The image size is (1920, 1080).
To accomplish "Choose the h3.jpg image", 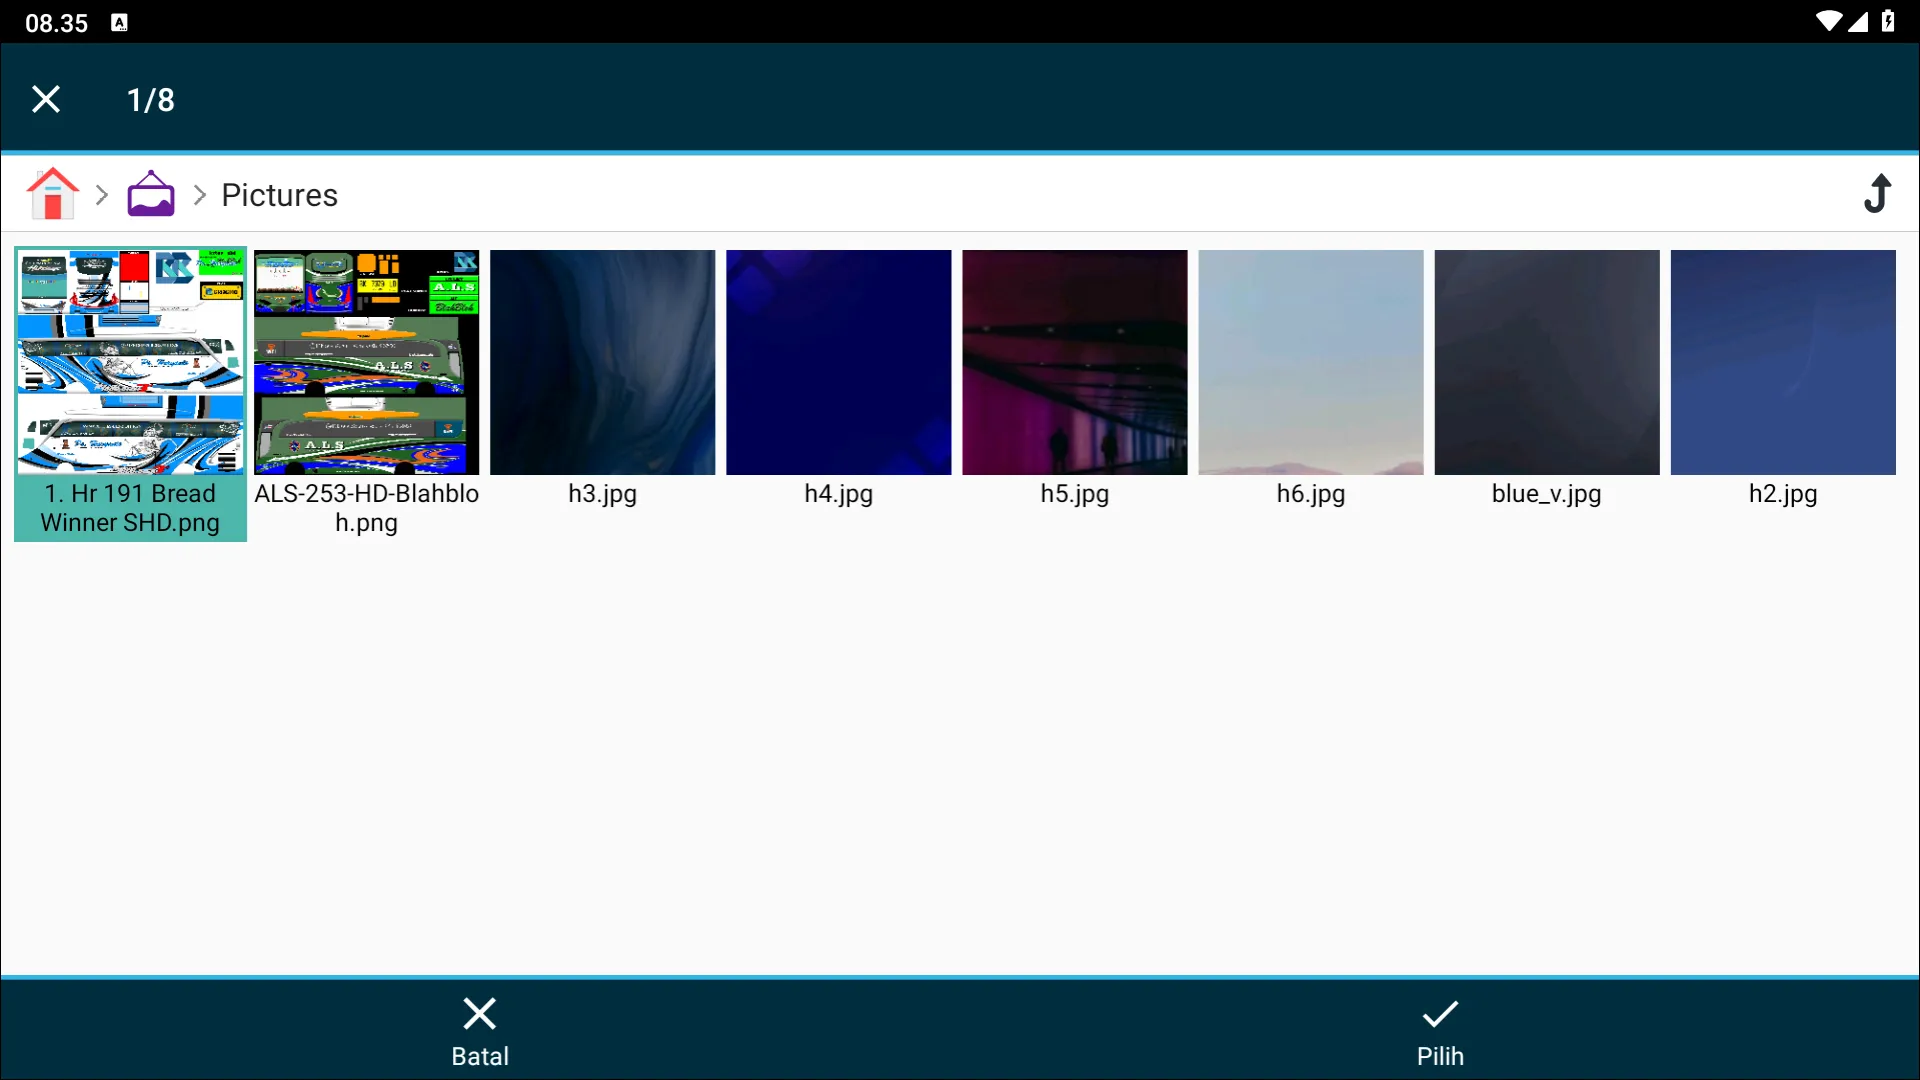I will [602, 363].
